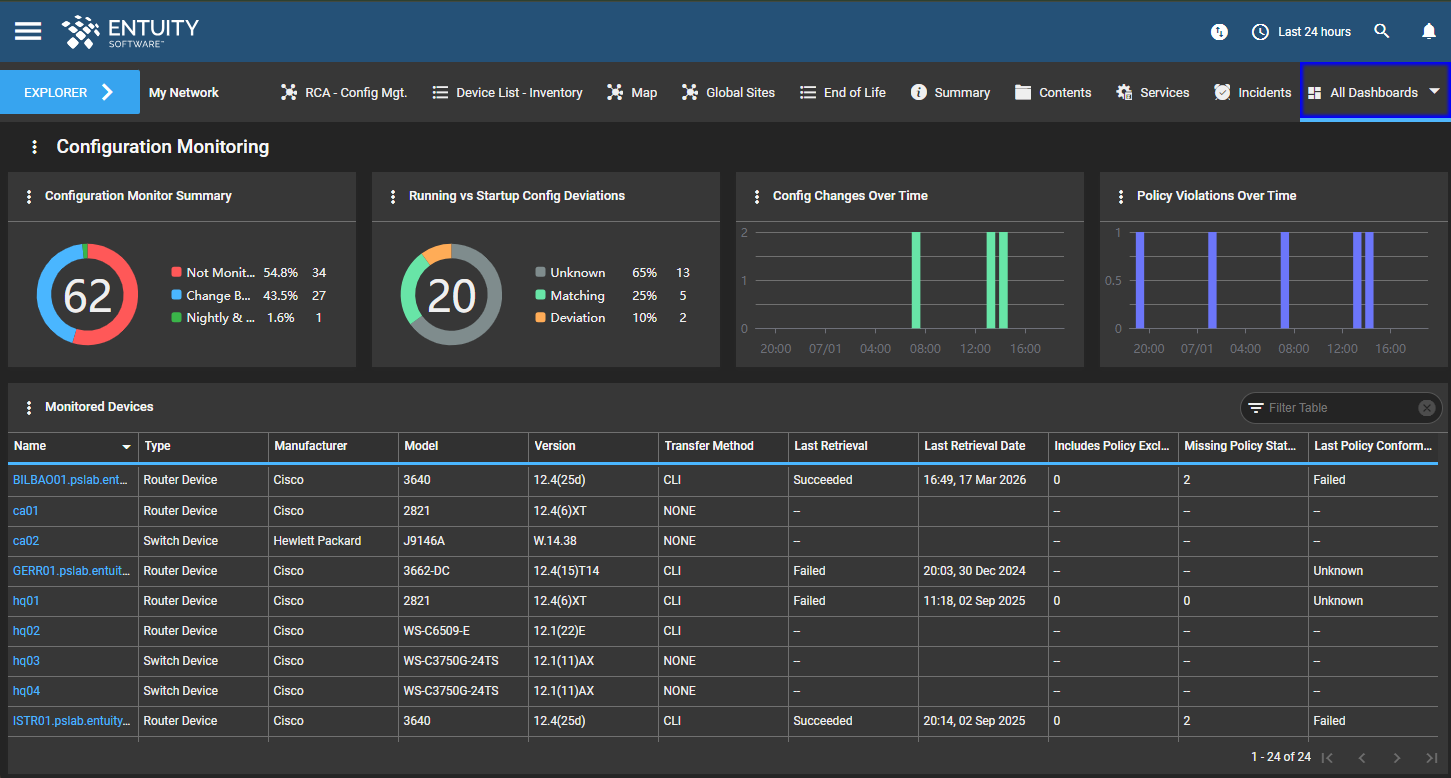Expand the All Dashboards dropdown arrow
1451x778 pixels.
pyautogui.click(x=1435, y=91)
